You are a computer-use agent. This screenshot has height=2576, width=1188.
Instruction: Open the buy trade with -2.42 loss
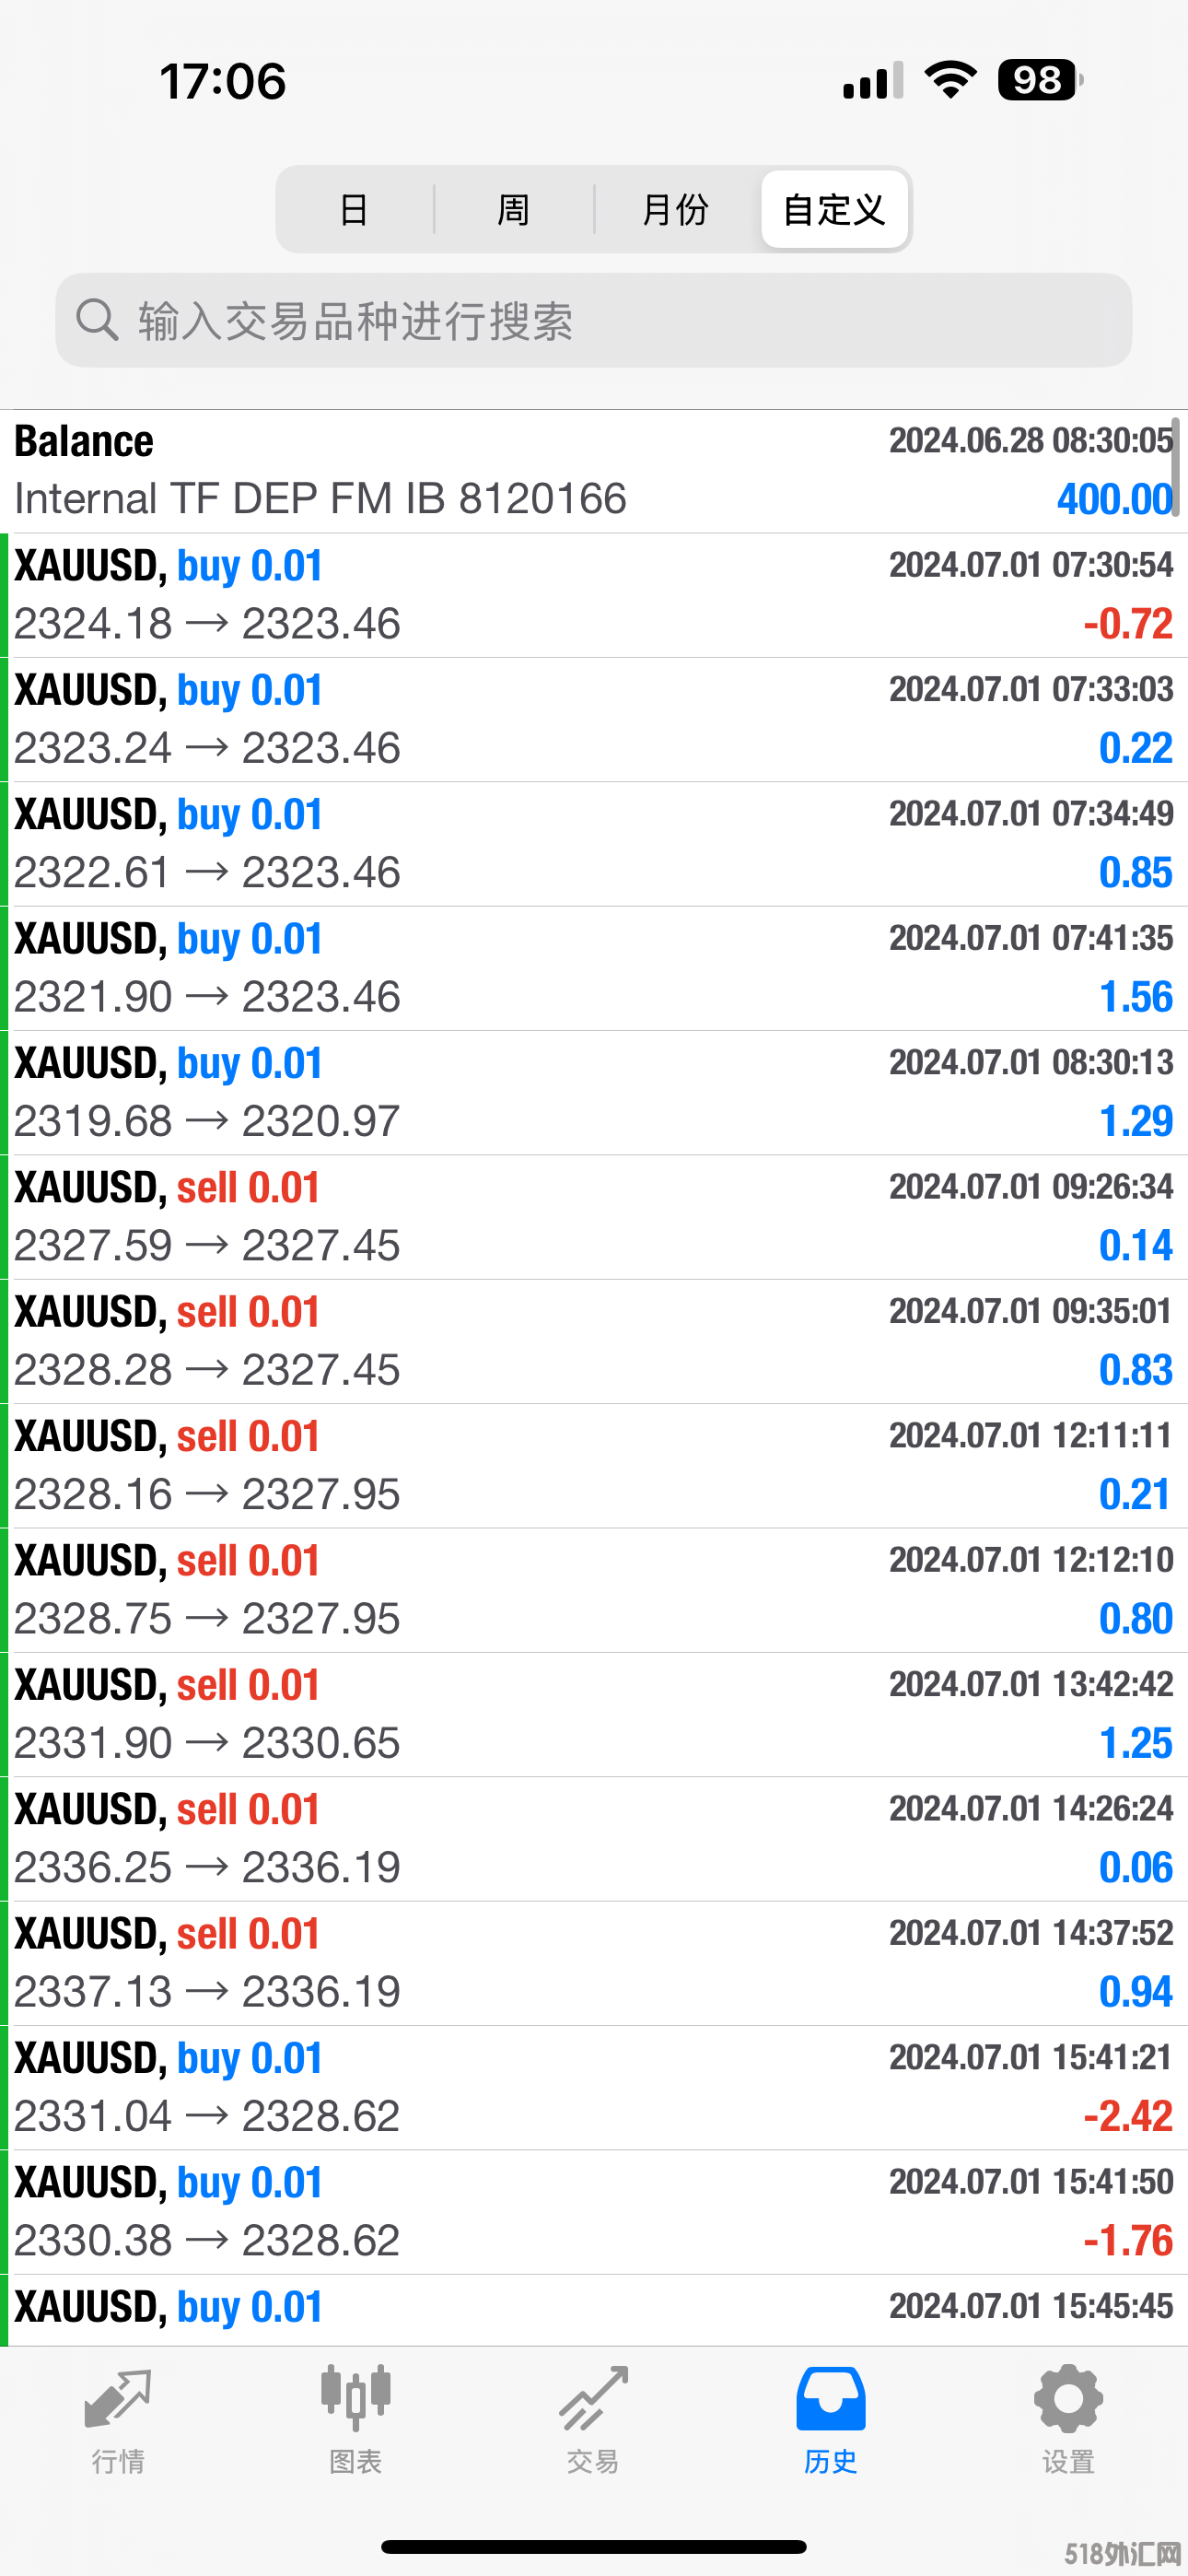tap(594, 2087)
